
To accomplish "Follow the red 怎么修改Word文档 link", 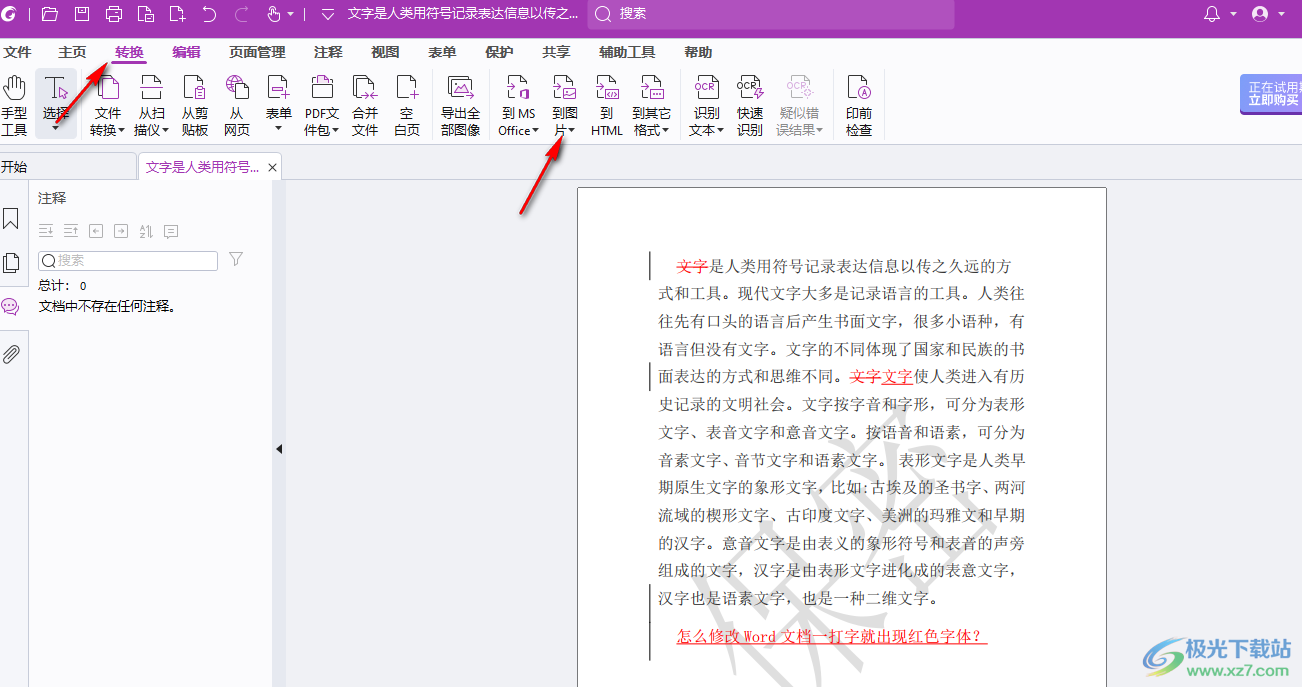I will (832, 636).
